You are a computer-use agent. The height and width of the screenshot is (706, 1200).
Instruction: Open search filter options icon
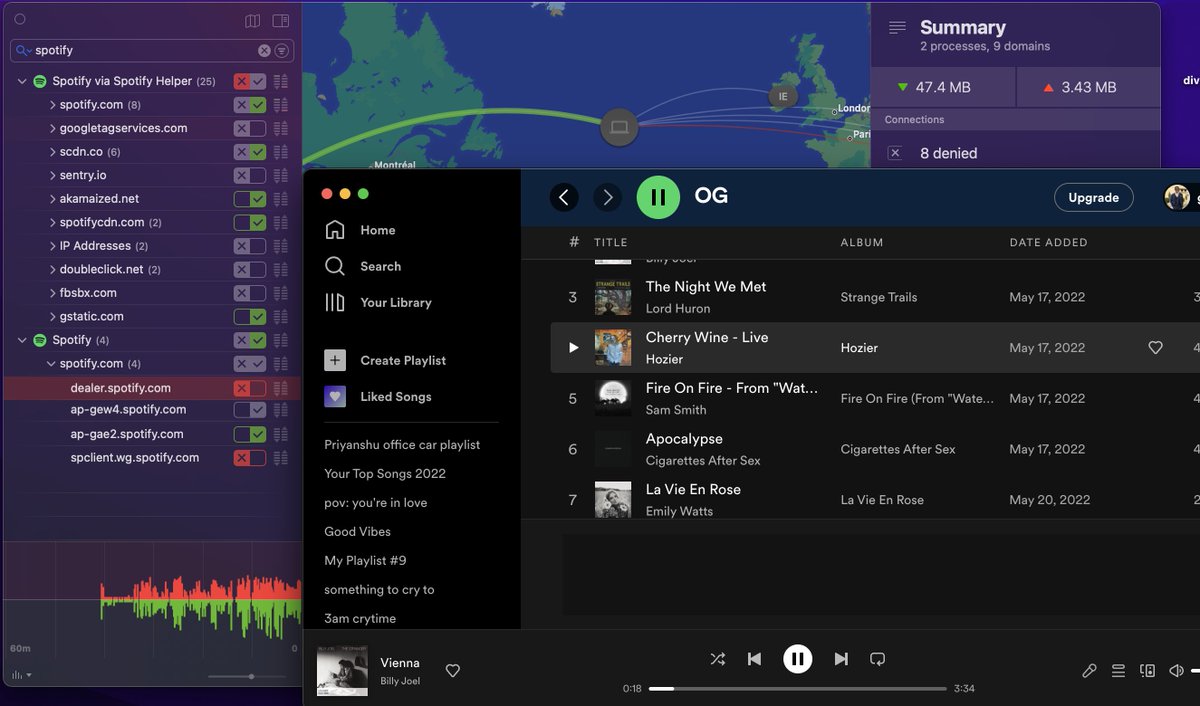click(282, 50)
